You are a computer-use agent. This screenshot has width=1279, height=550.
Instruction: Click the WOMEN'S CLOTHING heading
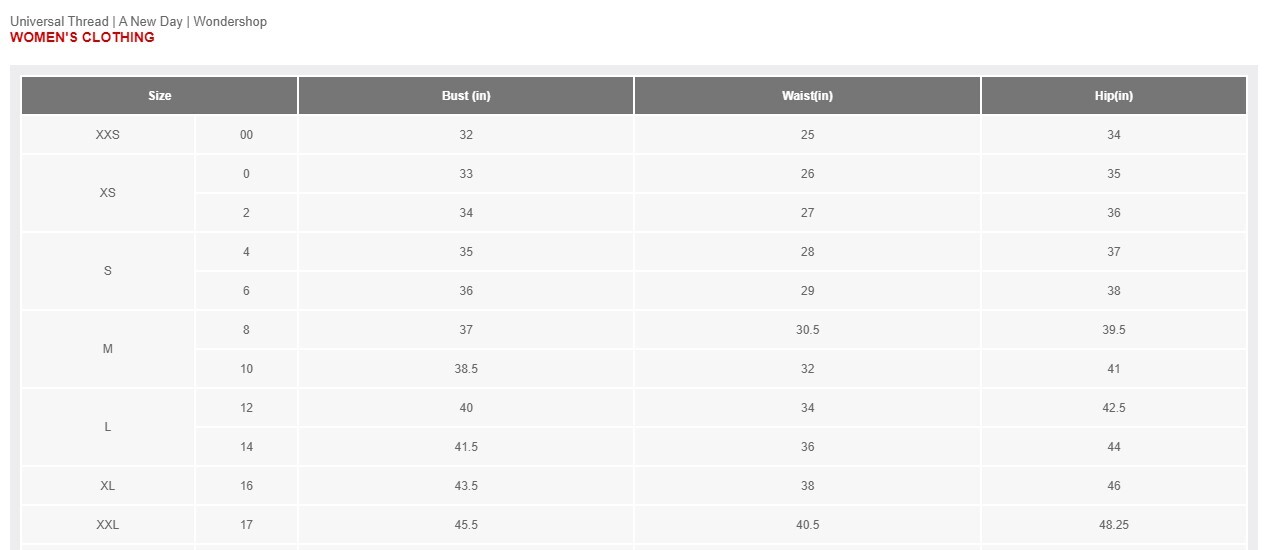click(82, 37)
